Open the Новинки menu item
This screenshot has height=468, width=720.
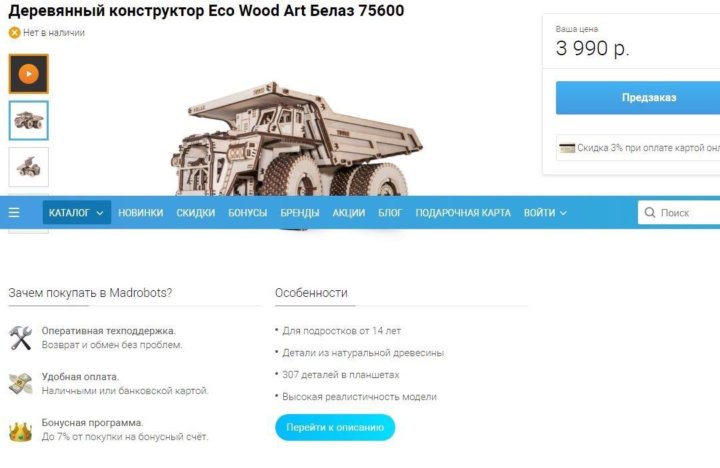pos(141,213)
